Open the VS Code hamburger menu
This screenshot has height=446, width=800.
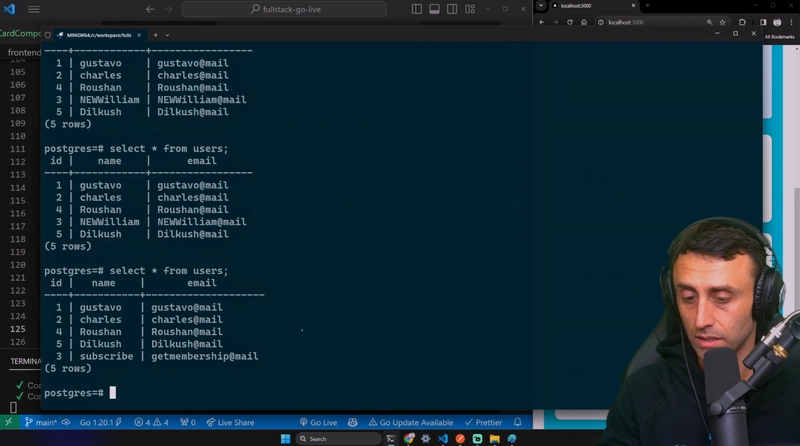coord(34,9)
